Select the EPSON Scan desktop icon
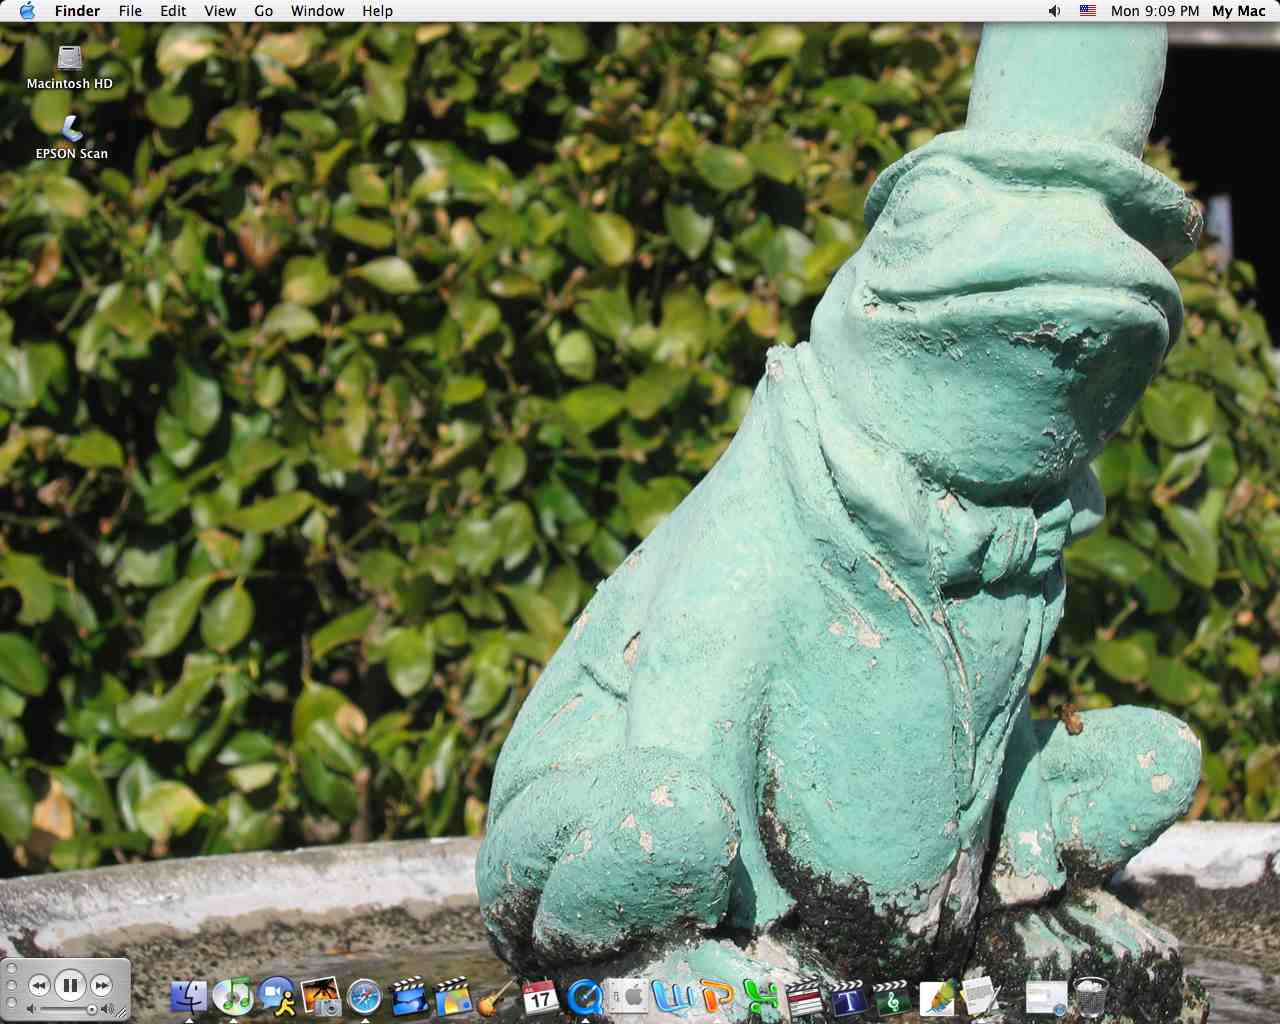Viewport: 1280px width, 1024px height. pyautogui.click(x=71, y=138)
